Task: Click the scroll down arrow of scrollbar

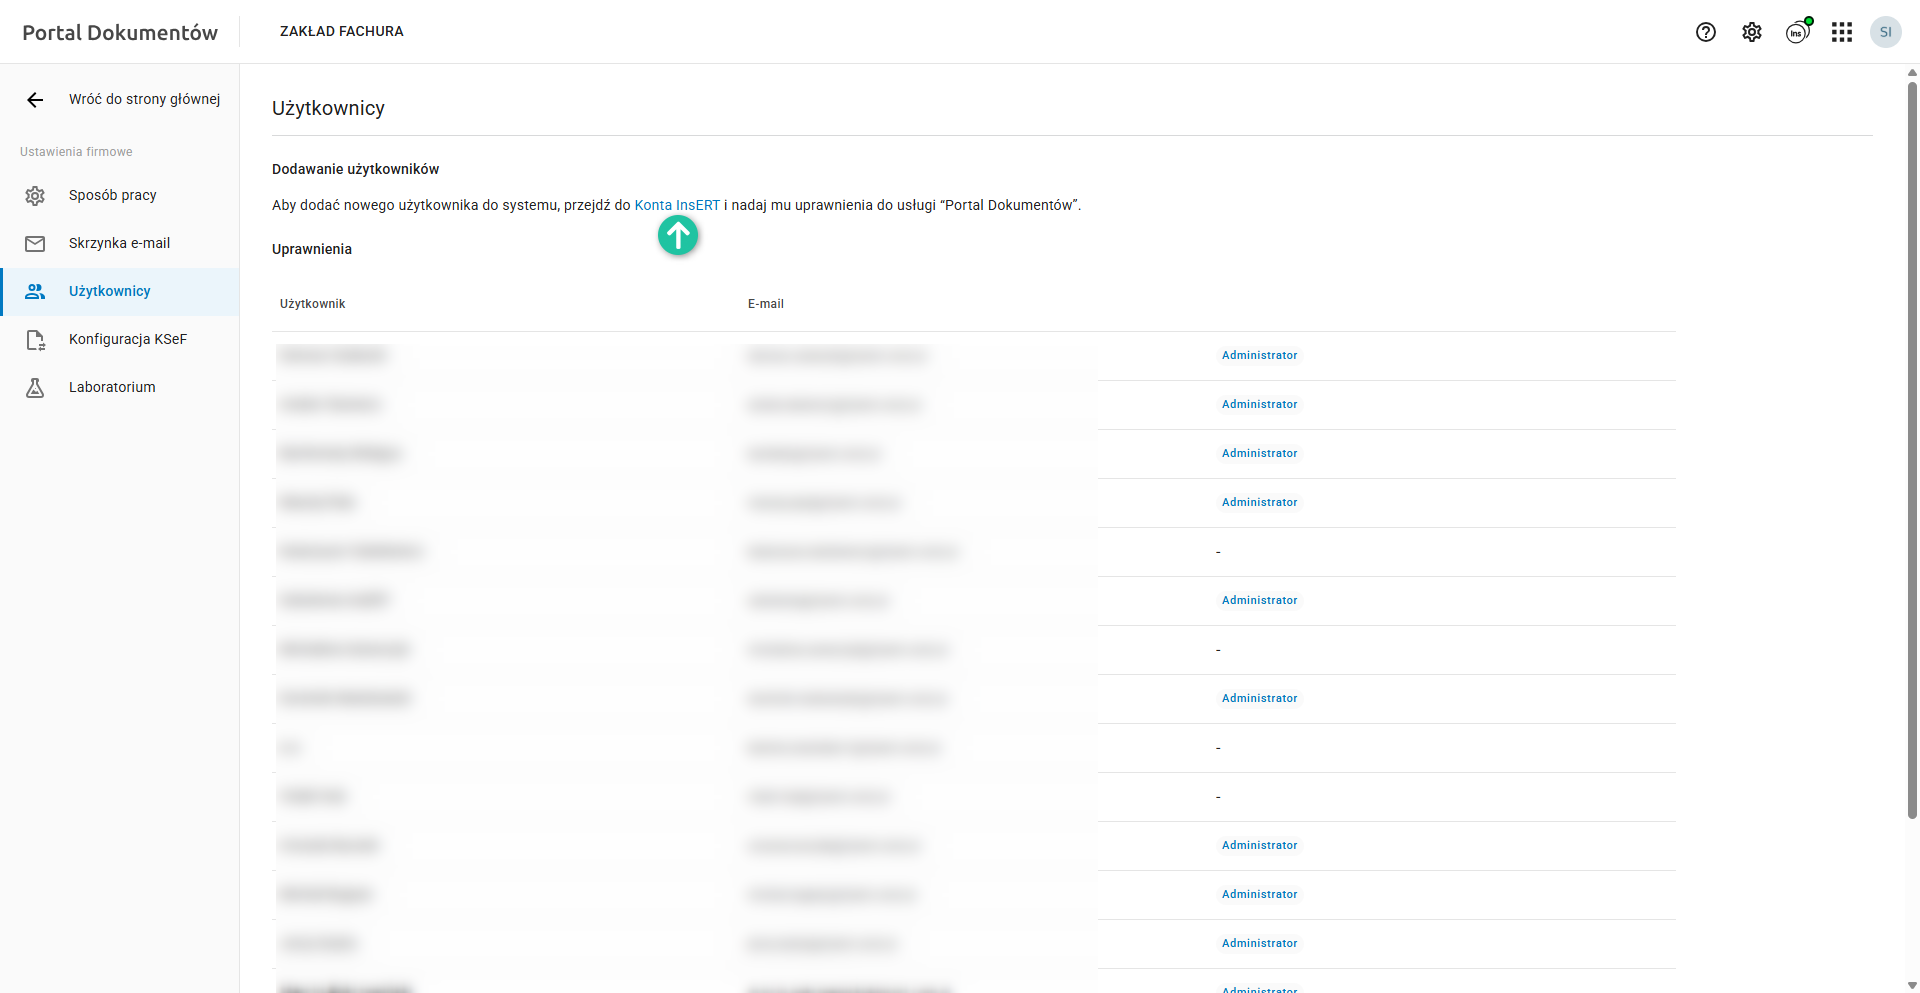Action: click(1912, 985)
